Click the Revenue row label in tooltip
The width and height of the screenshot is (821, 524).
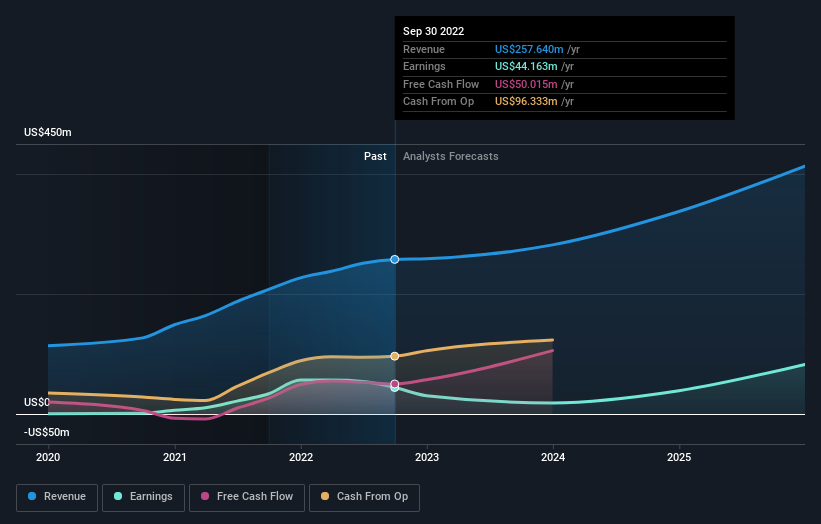(x=424, y=49)
